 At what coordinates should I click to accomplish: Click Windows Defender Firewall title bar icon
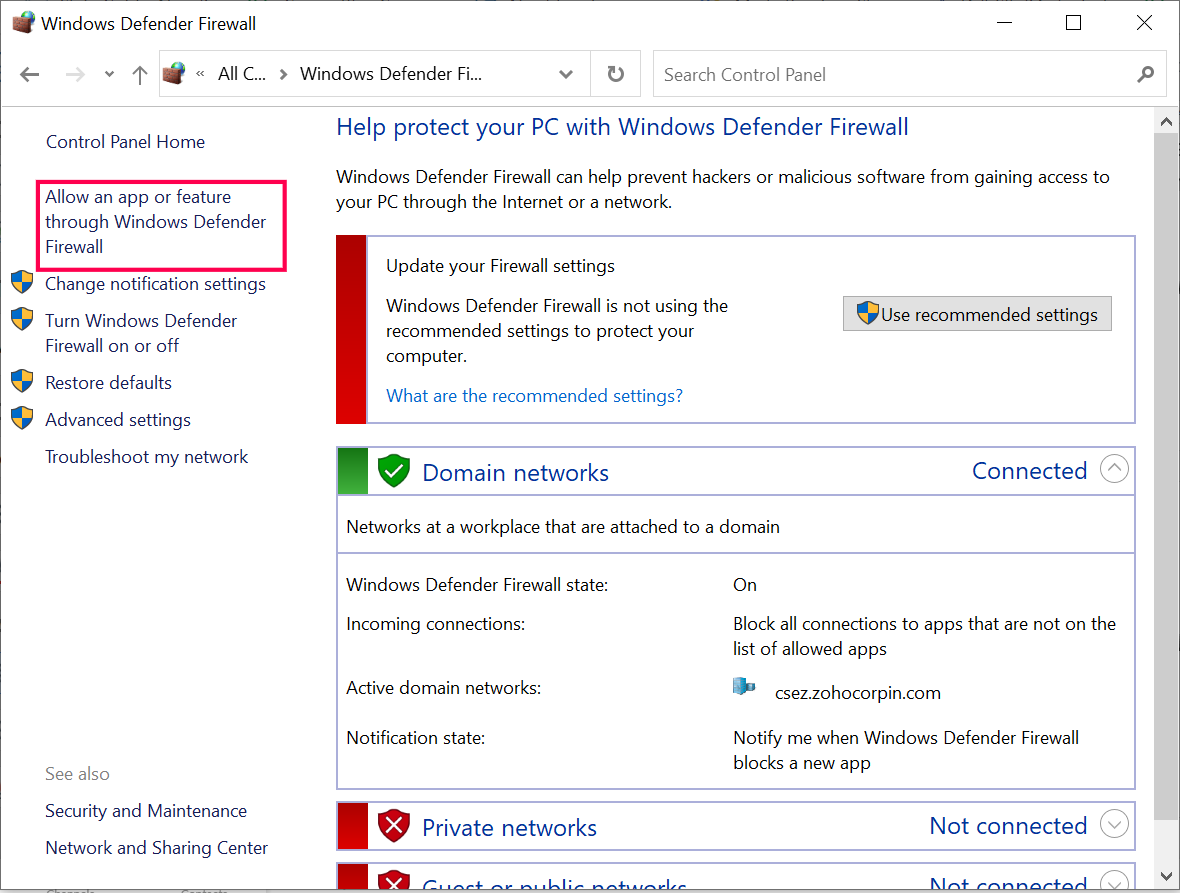23,23
